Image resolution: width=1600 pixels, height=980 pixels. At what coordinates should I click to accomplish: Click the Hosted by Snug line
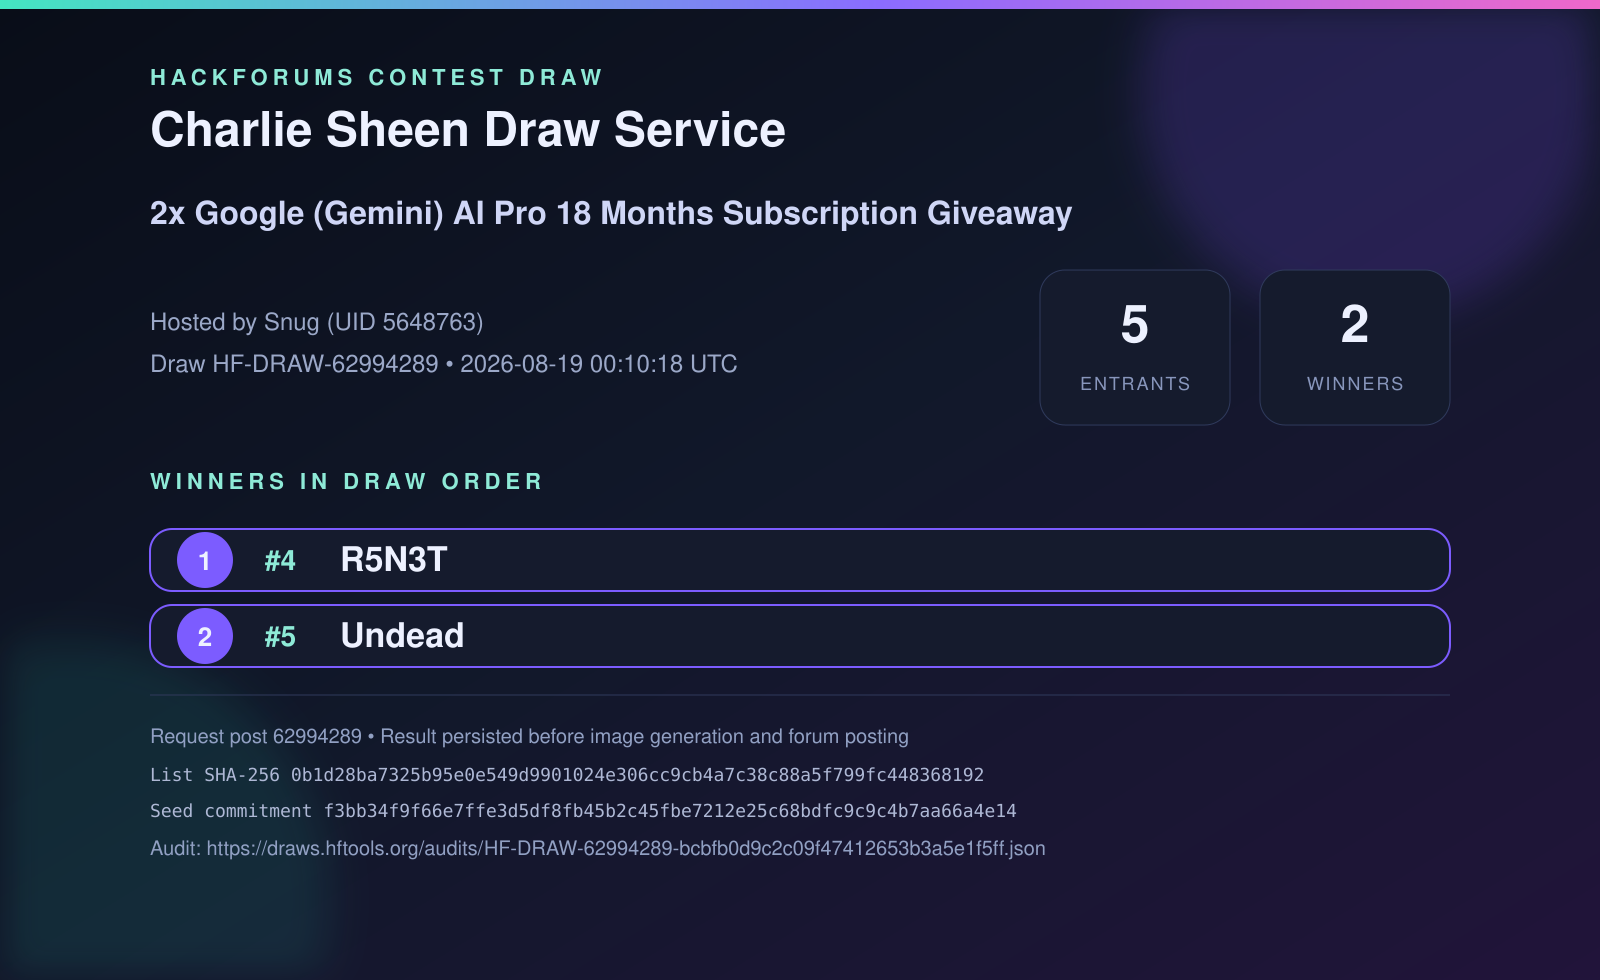point(317,322)
